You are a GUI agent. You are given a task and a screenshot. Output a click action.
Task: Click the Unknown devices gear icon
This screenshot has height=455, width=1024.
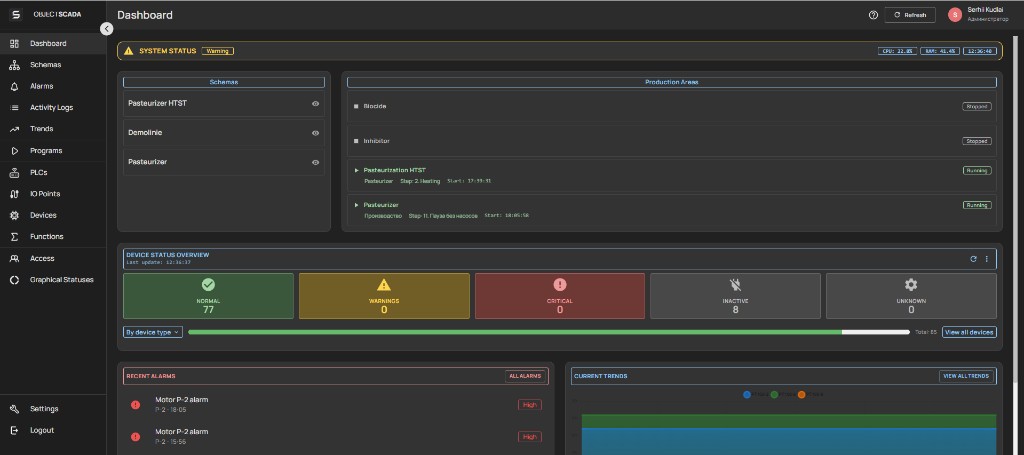click(x=911, y=285)
